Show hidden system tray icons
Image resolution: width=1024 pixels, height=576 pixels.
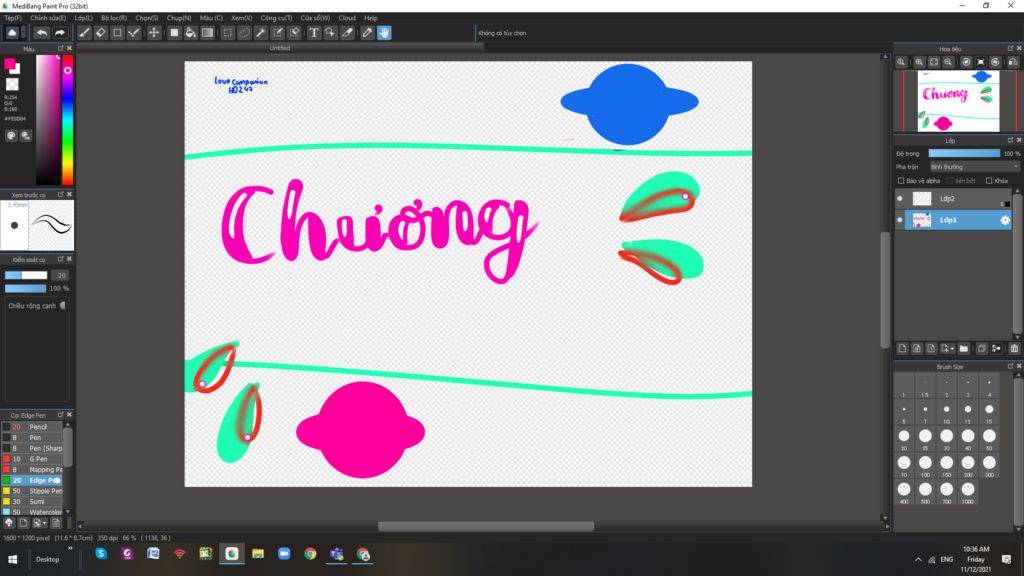click(x=918, y=560)
